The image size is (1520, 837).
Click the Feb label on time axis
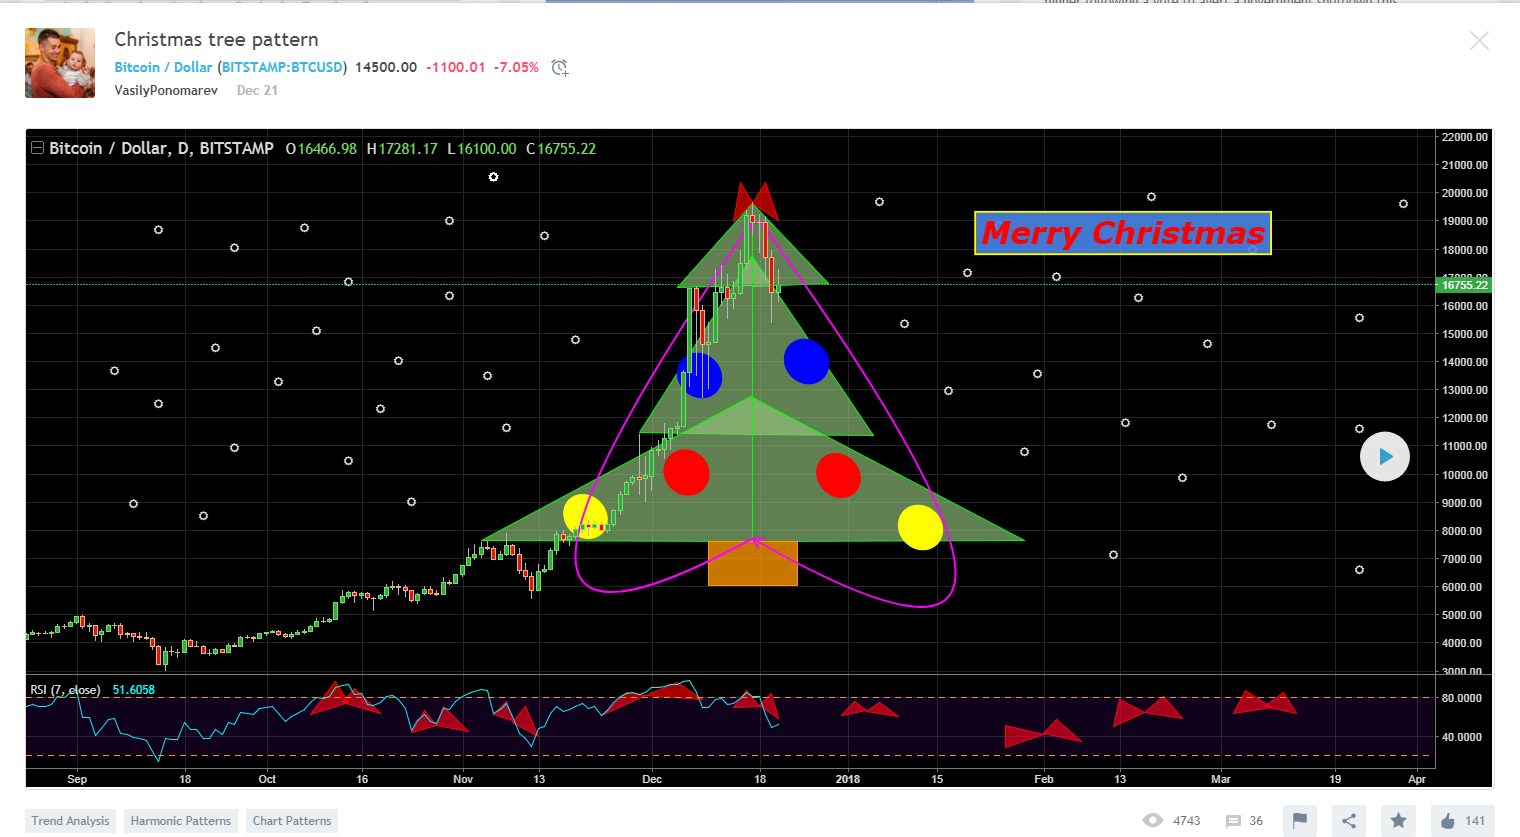[x=1044, y=779]
